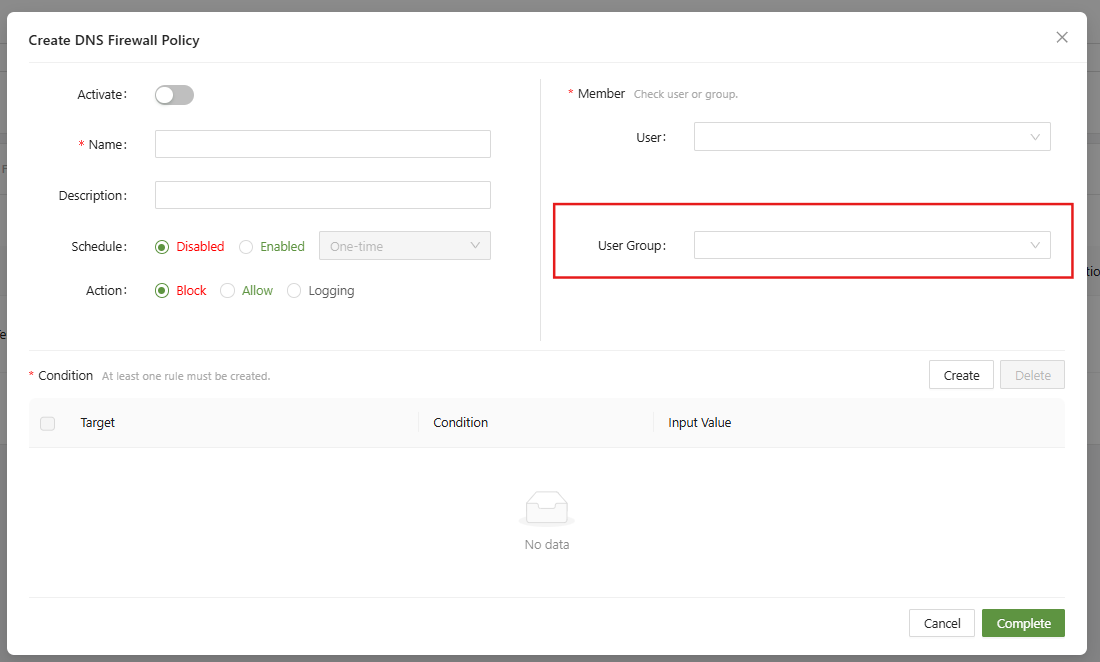Select the Disabled schedule option

[162, 247]
